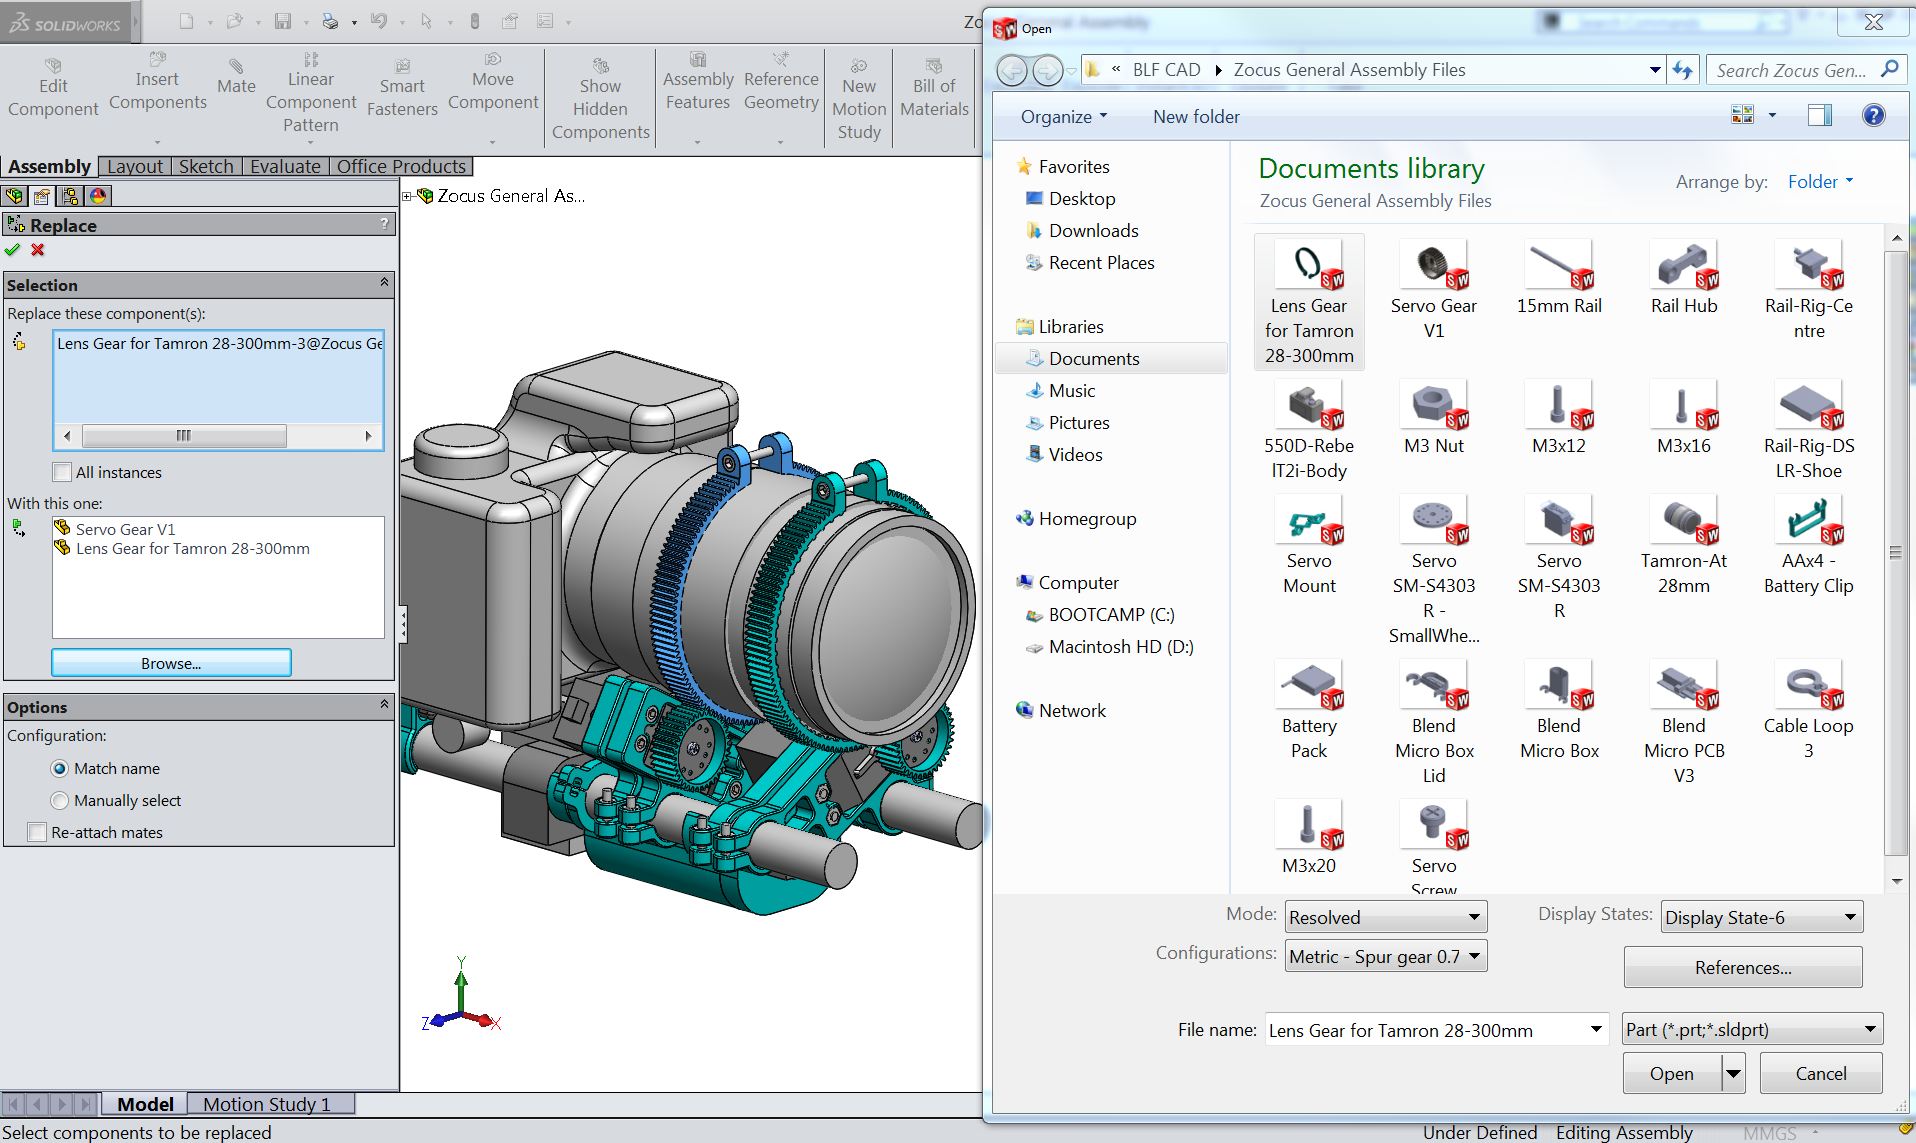The height and width of the screenshot is (1143, 1916).
Task: Click the Mate tool icon
Action: 236,67
